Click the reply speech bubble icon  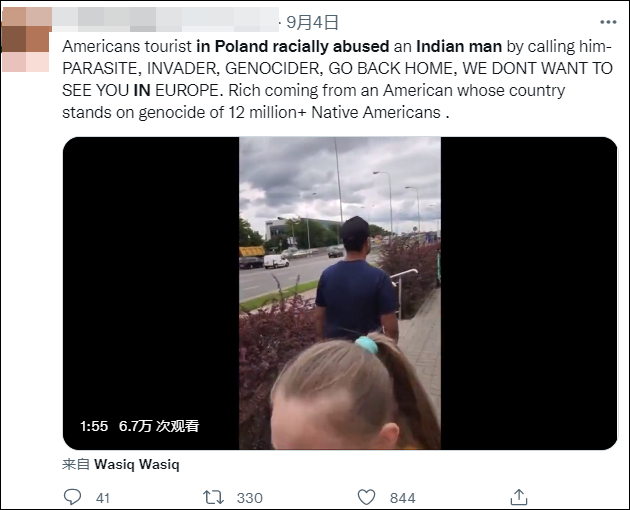click(x=73, y=497)
